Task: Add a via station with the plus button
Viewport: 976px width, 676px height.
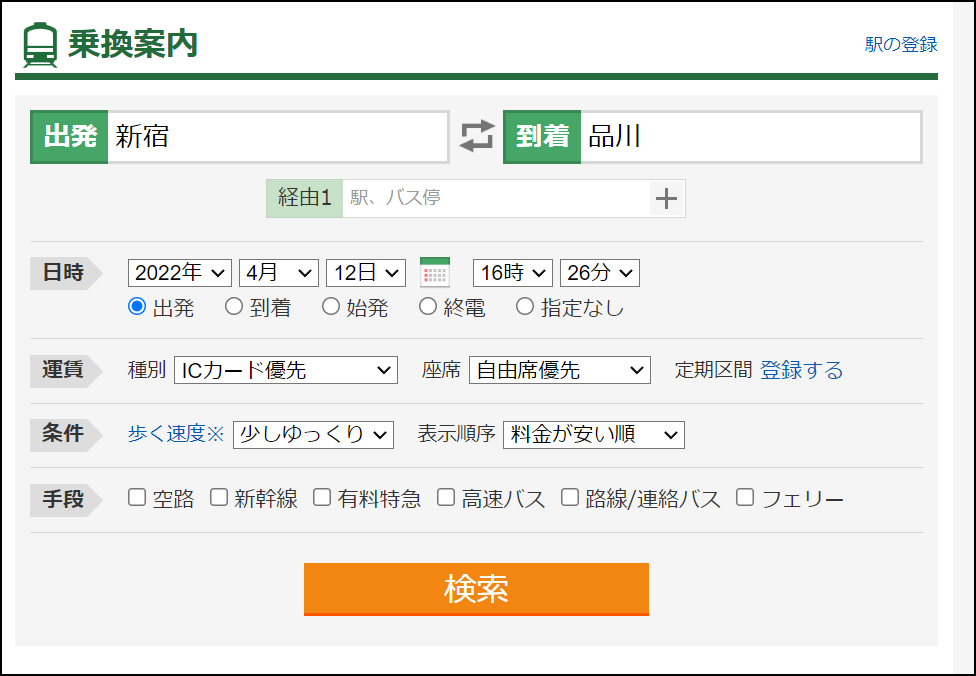Action: click(665, 198)
